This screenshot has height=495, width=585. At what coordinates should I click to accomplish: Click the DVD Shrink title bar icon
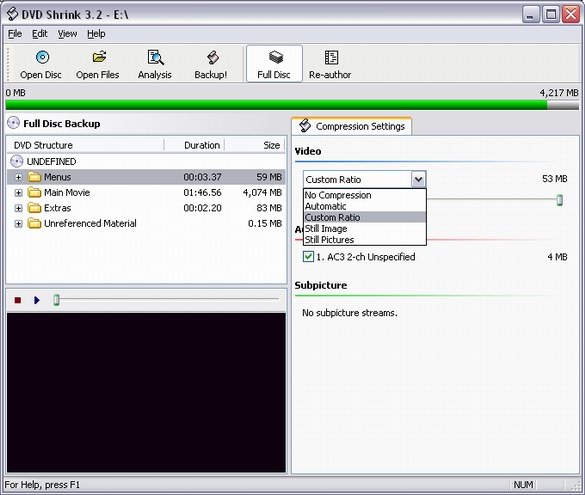click(12, 14)
